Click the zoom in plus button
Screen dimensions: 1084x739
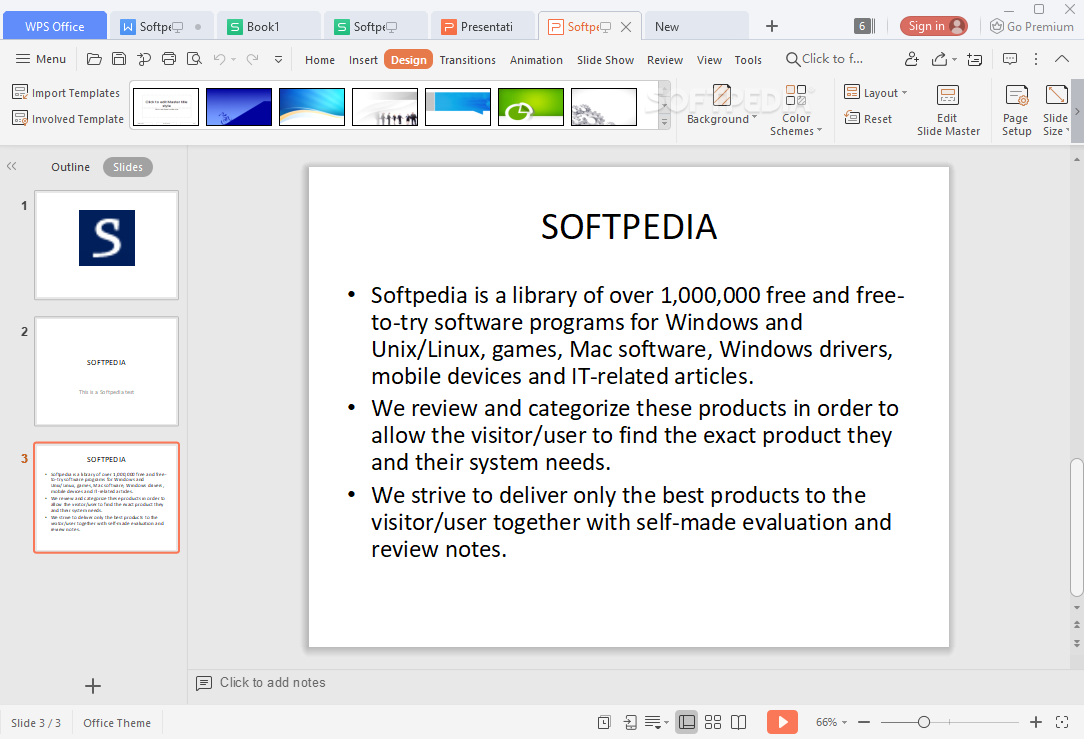coord(1036,722)
